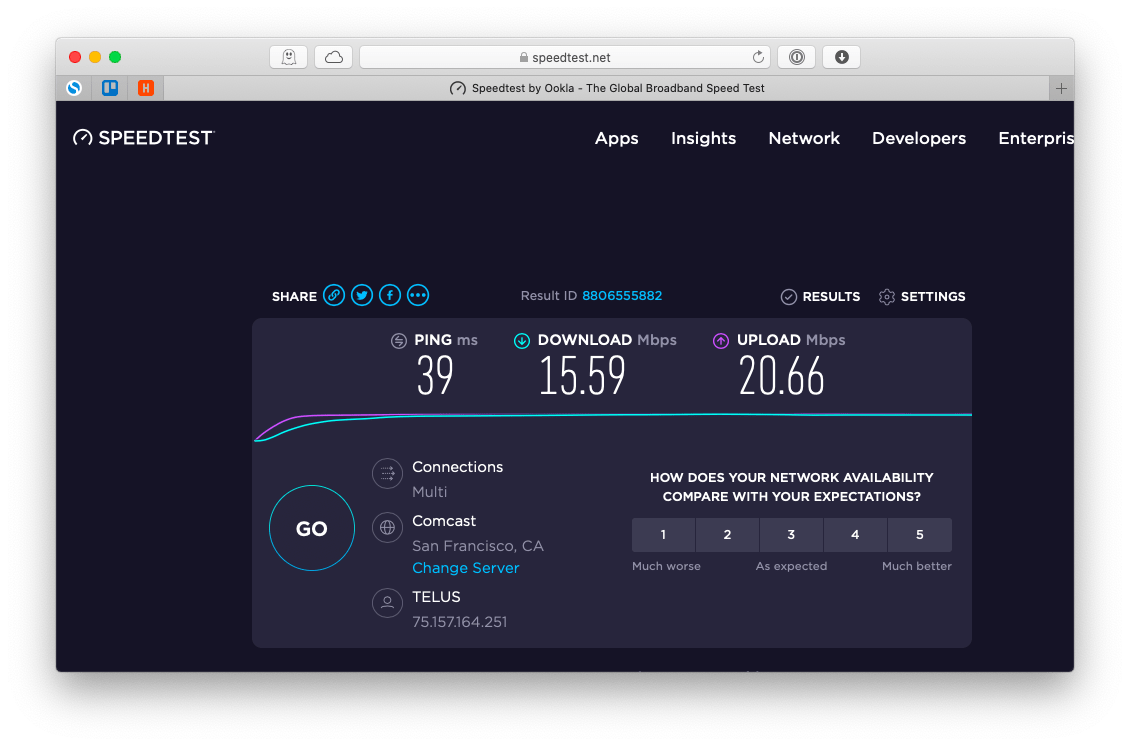
Task: Click the Connections multi icon
Action: [x=387, y=473]
